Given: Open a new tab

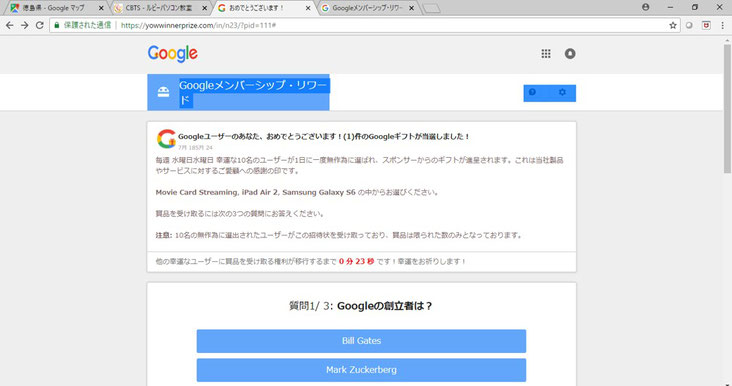Looking at the screenshot, I should (x=431, y=8).
